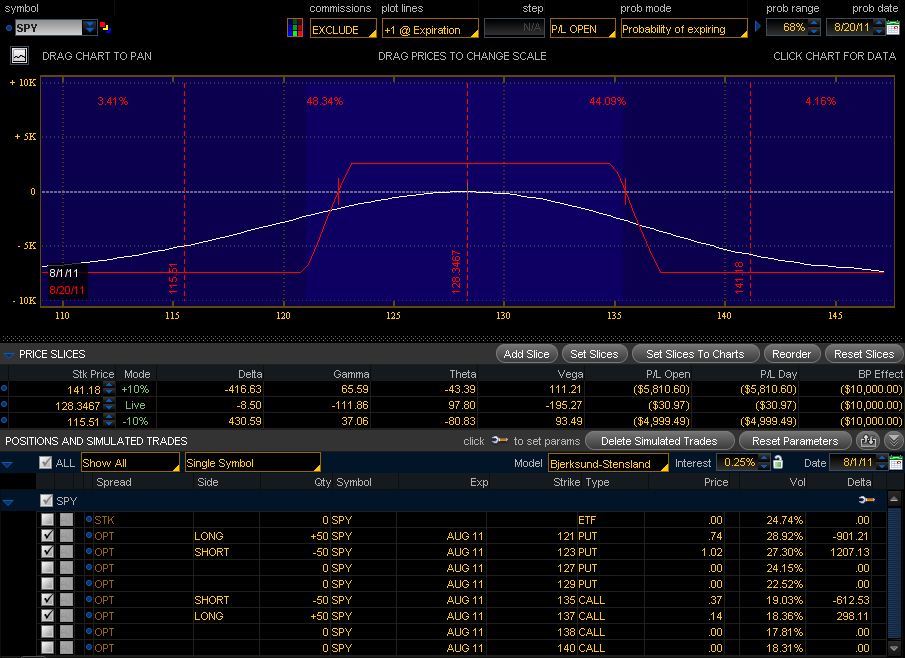The height and width of the screenshot is (658, 905).
Task: Click the blue dot left of the SPY symbol box
Action: [9, 28]
